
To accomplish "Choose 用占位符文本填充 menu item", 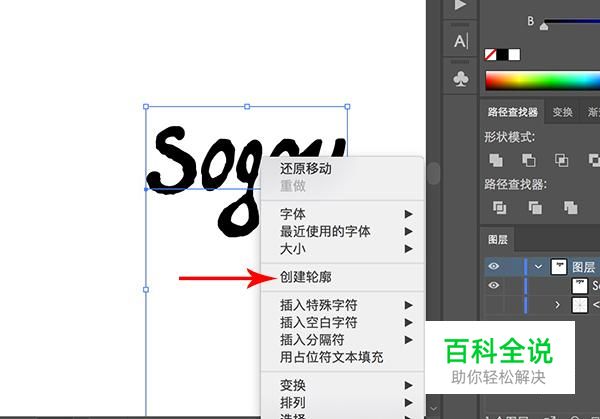I will [x=342, y=357].
